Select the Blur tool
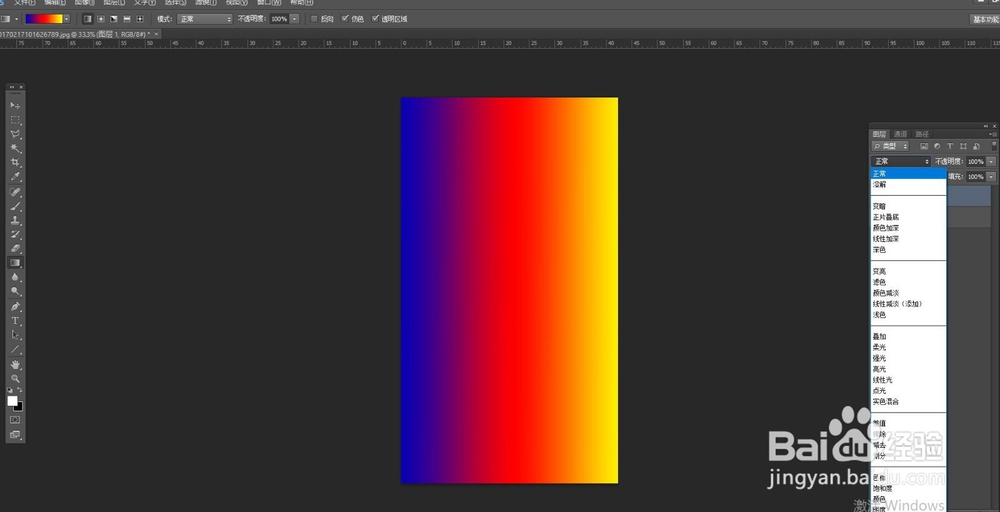 click(x=15, y=277)
